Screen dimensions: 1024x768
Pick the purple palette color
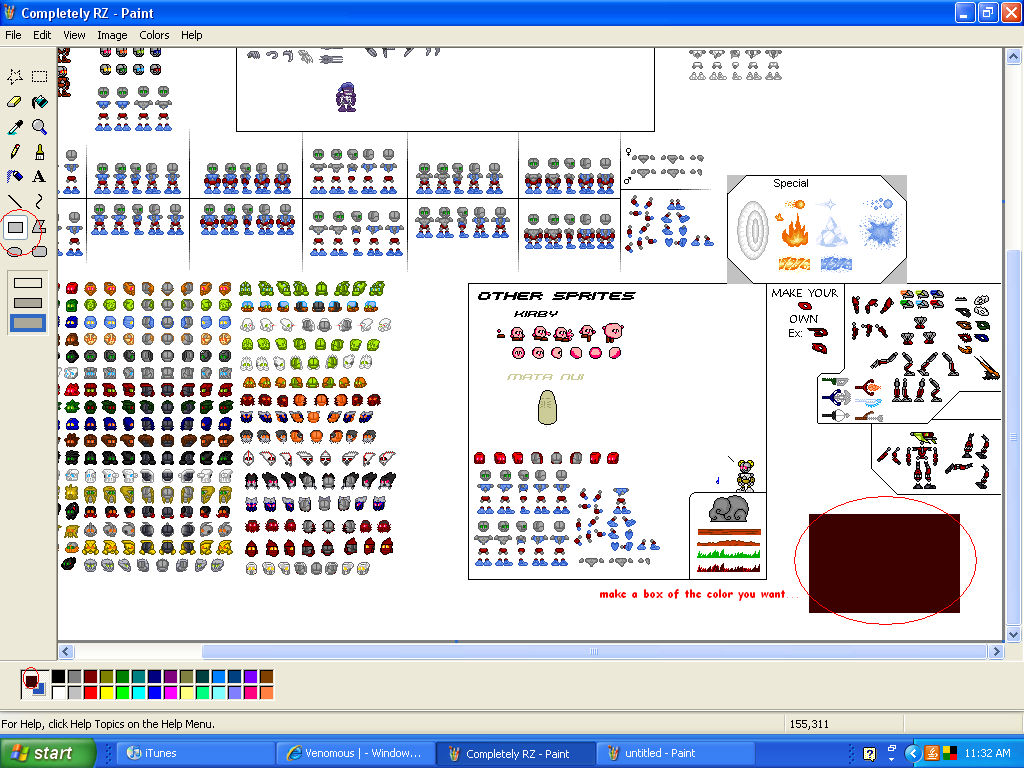pos(170,677)
